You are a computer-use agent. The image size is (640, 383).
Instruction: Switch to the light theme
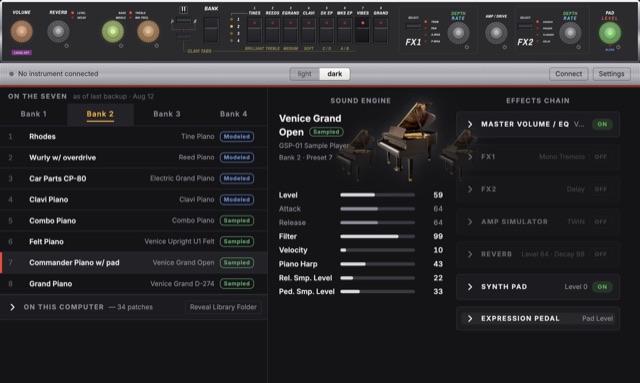tap(304, 74)
